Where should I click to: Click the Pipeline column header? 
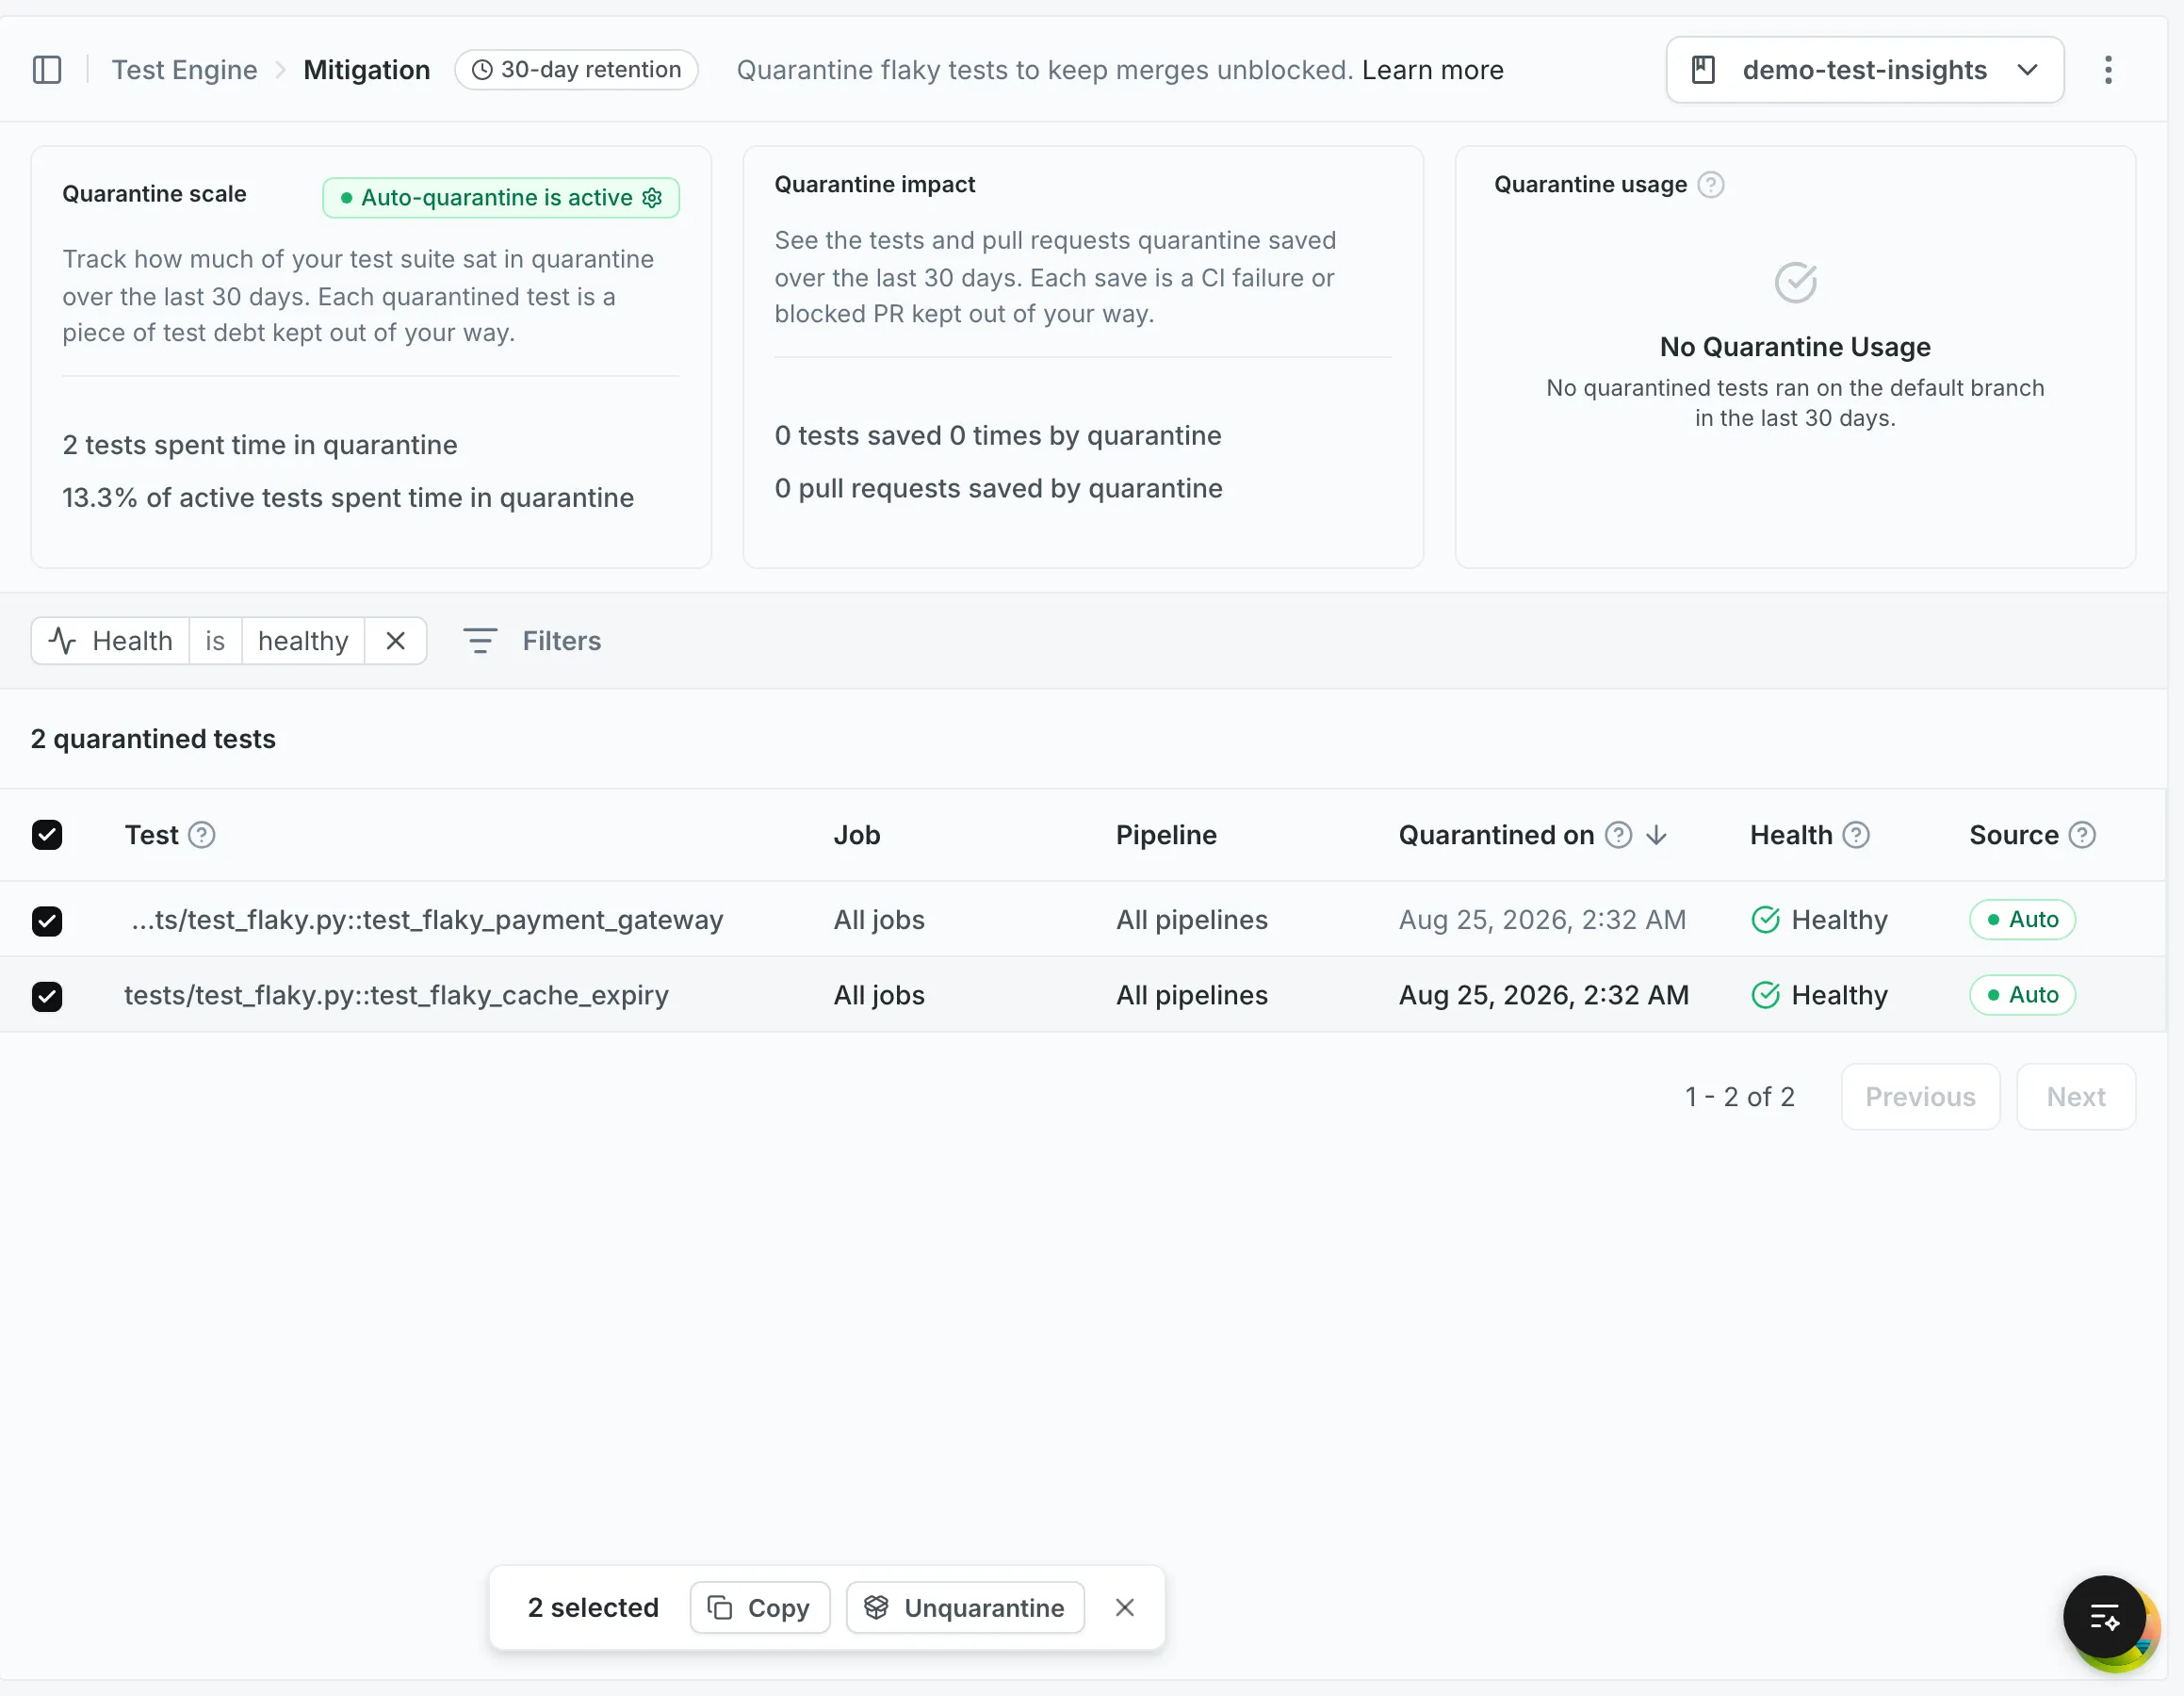point(1166,835)
